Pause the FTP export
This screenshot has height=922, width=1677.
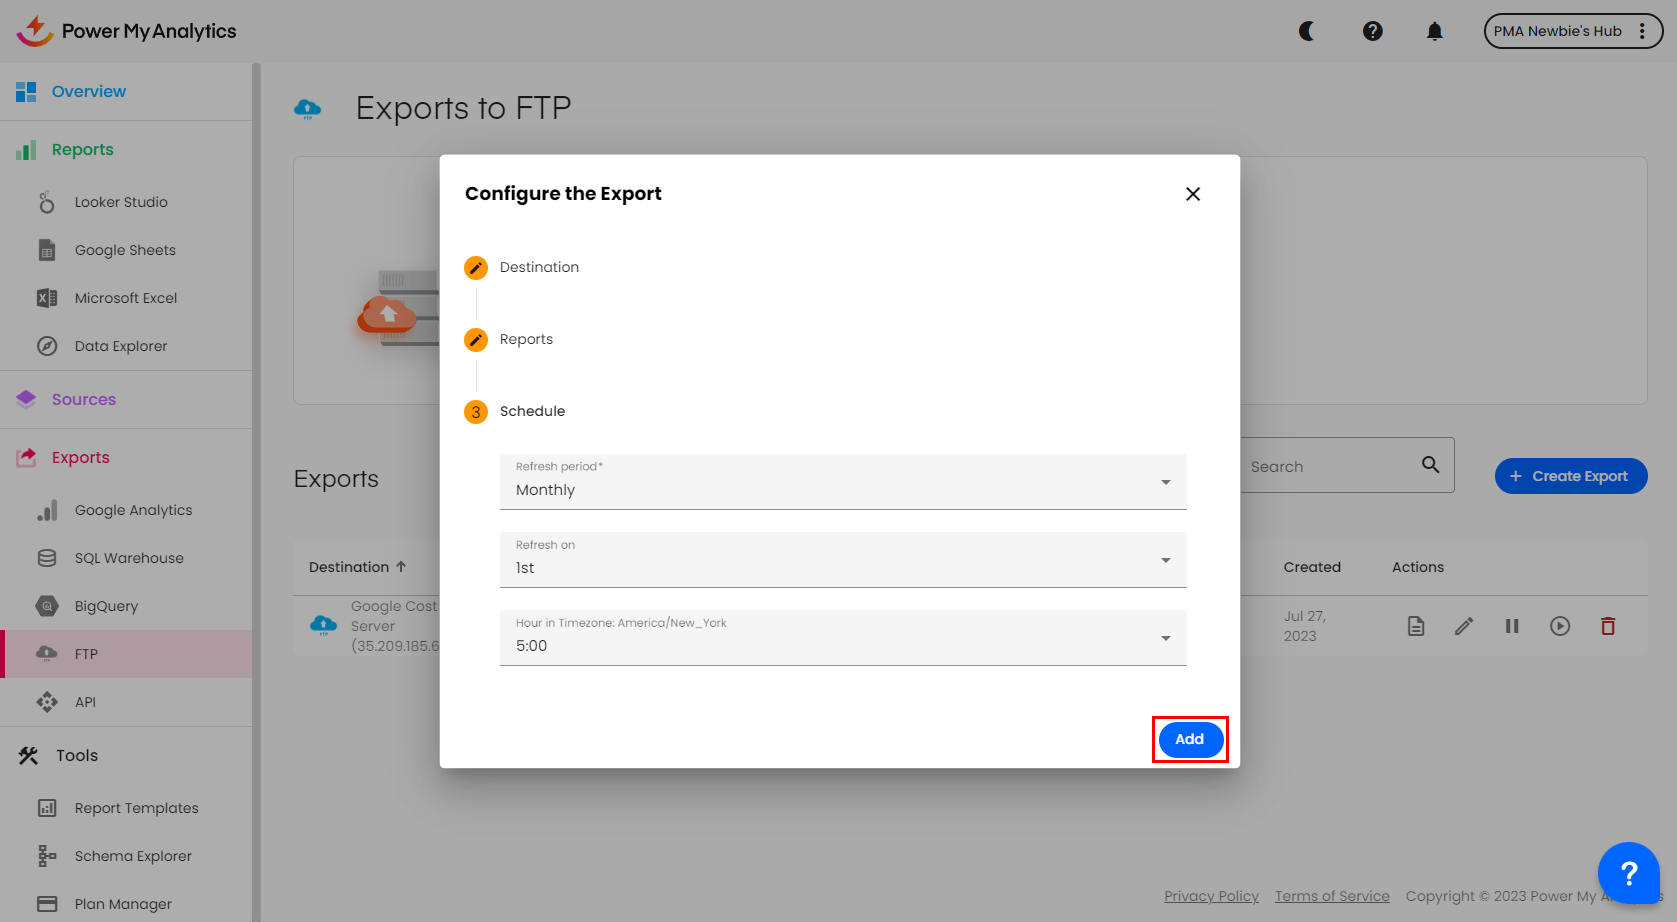pos(1512,626)
